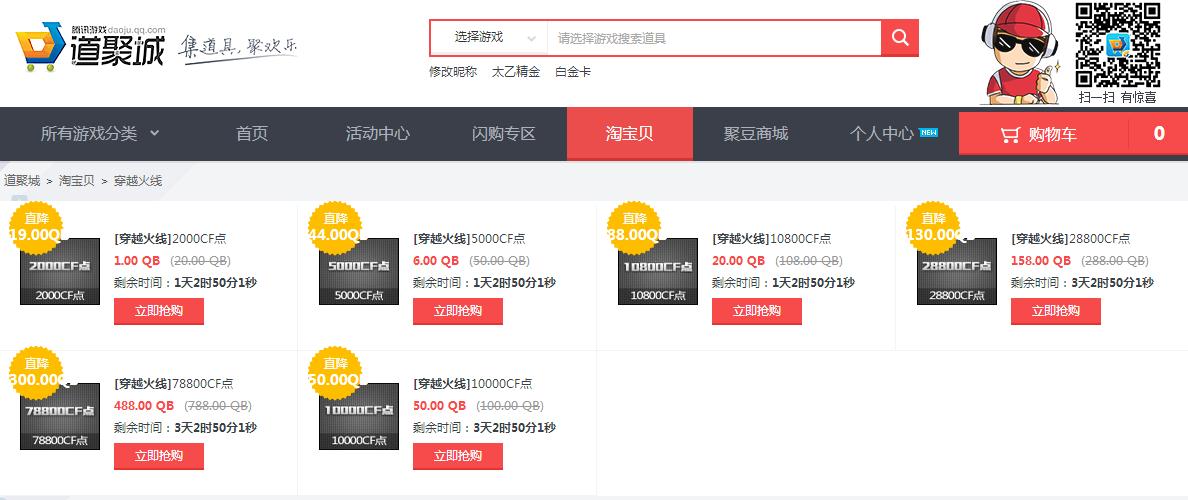Click the 直降 44.00QB discount badge
This screenshot has width=1188, height=500.
(336, 228)
